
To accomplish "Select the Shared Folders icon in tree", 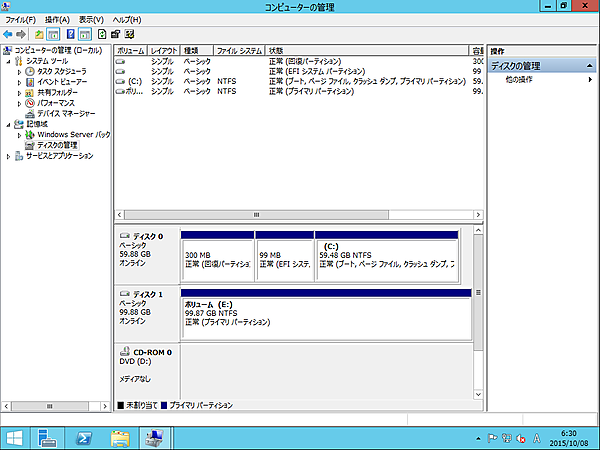I will (x=29, y=93).
